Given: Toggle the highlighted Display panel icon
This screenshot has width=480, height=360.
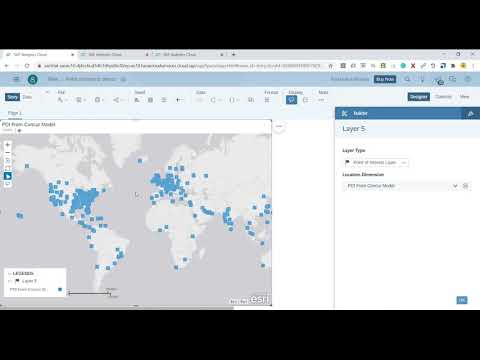Looking at the screenshot, I should point(291,100).
